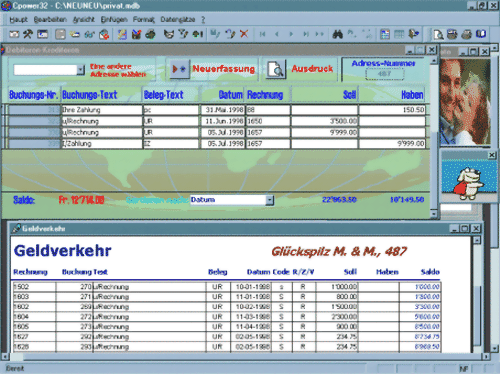Select the 'Ihre Zahlung' booking text cell
Image resolution: width=500 pixels, height=374 pixels.
(102, 110)
